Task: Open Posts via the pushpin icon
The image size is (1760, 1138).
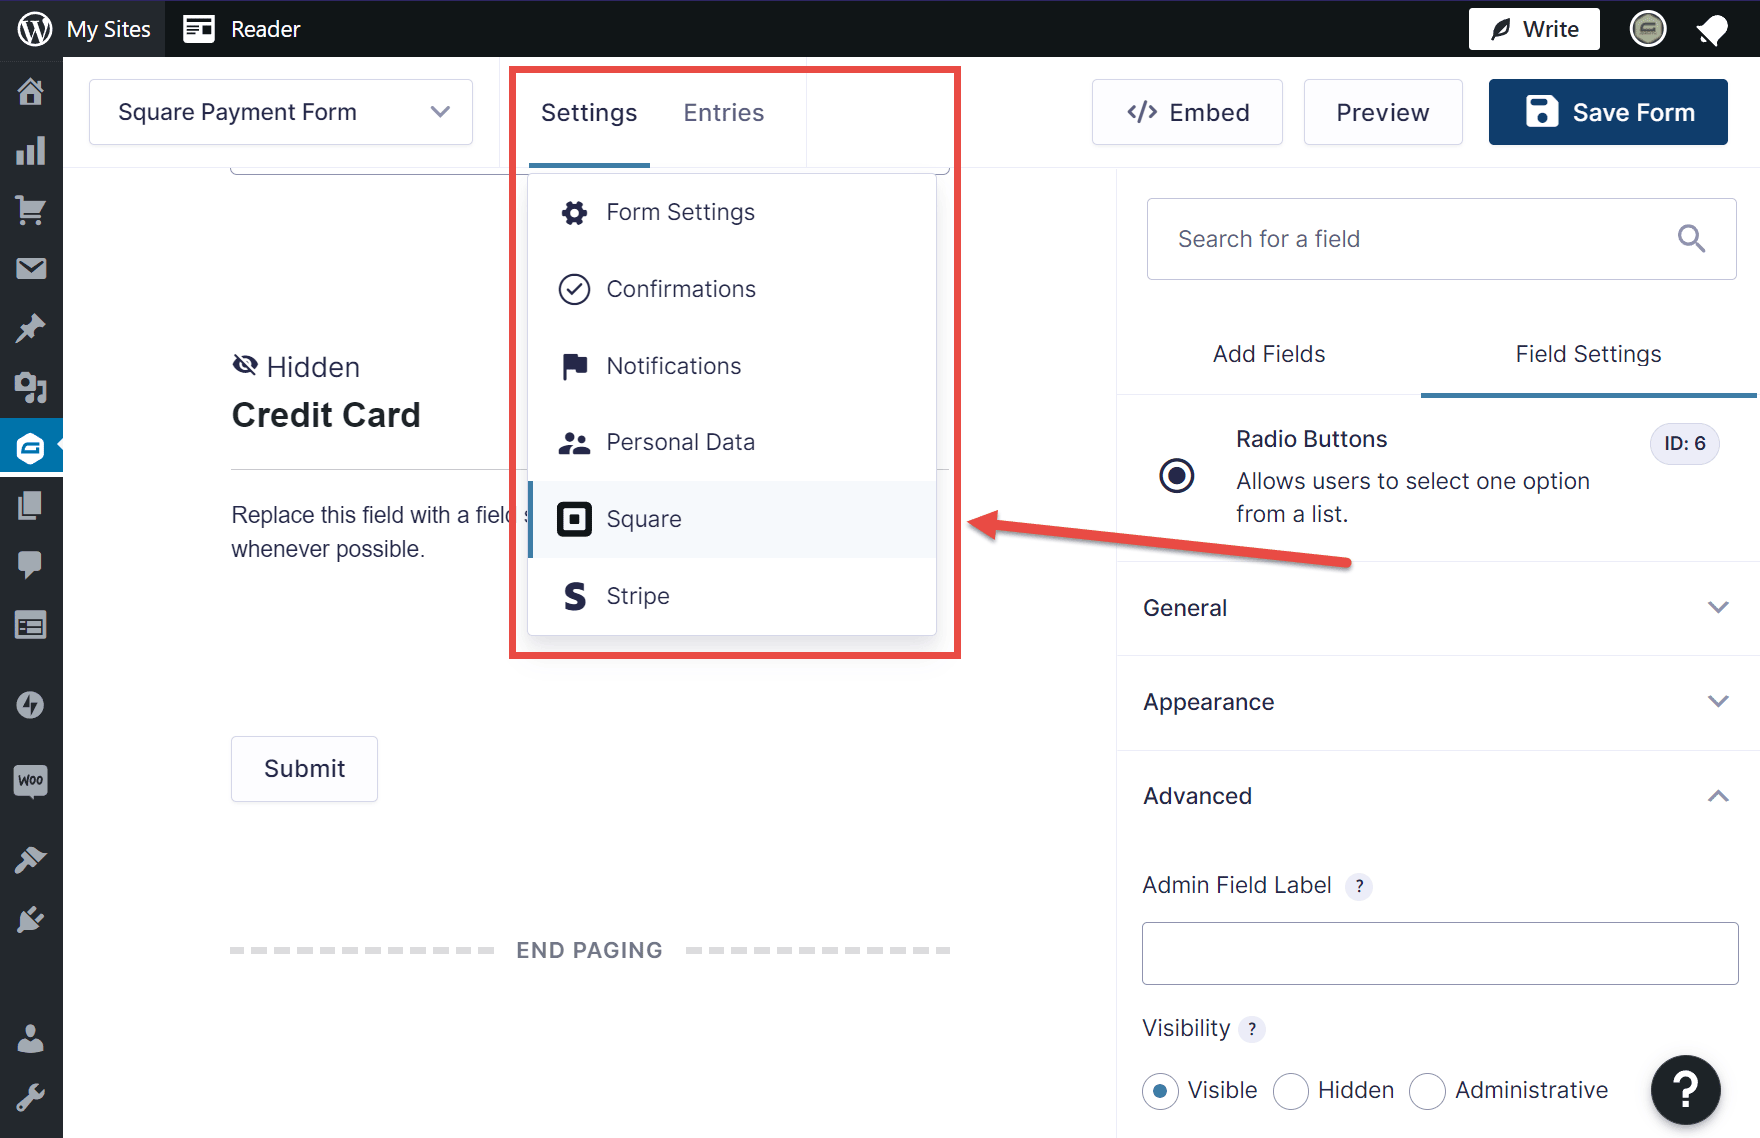Action: tap(31, 328)
